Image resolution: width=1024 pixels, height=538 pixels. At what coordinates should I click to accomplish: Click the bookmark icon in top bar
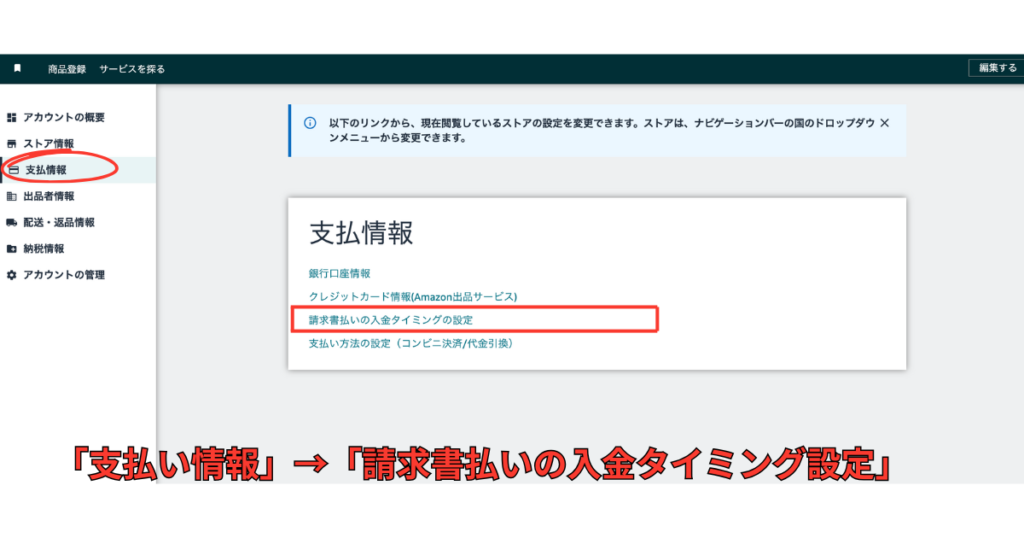click(x=17, y=69)
